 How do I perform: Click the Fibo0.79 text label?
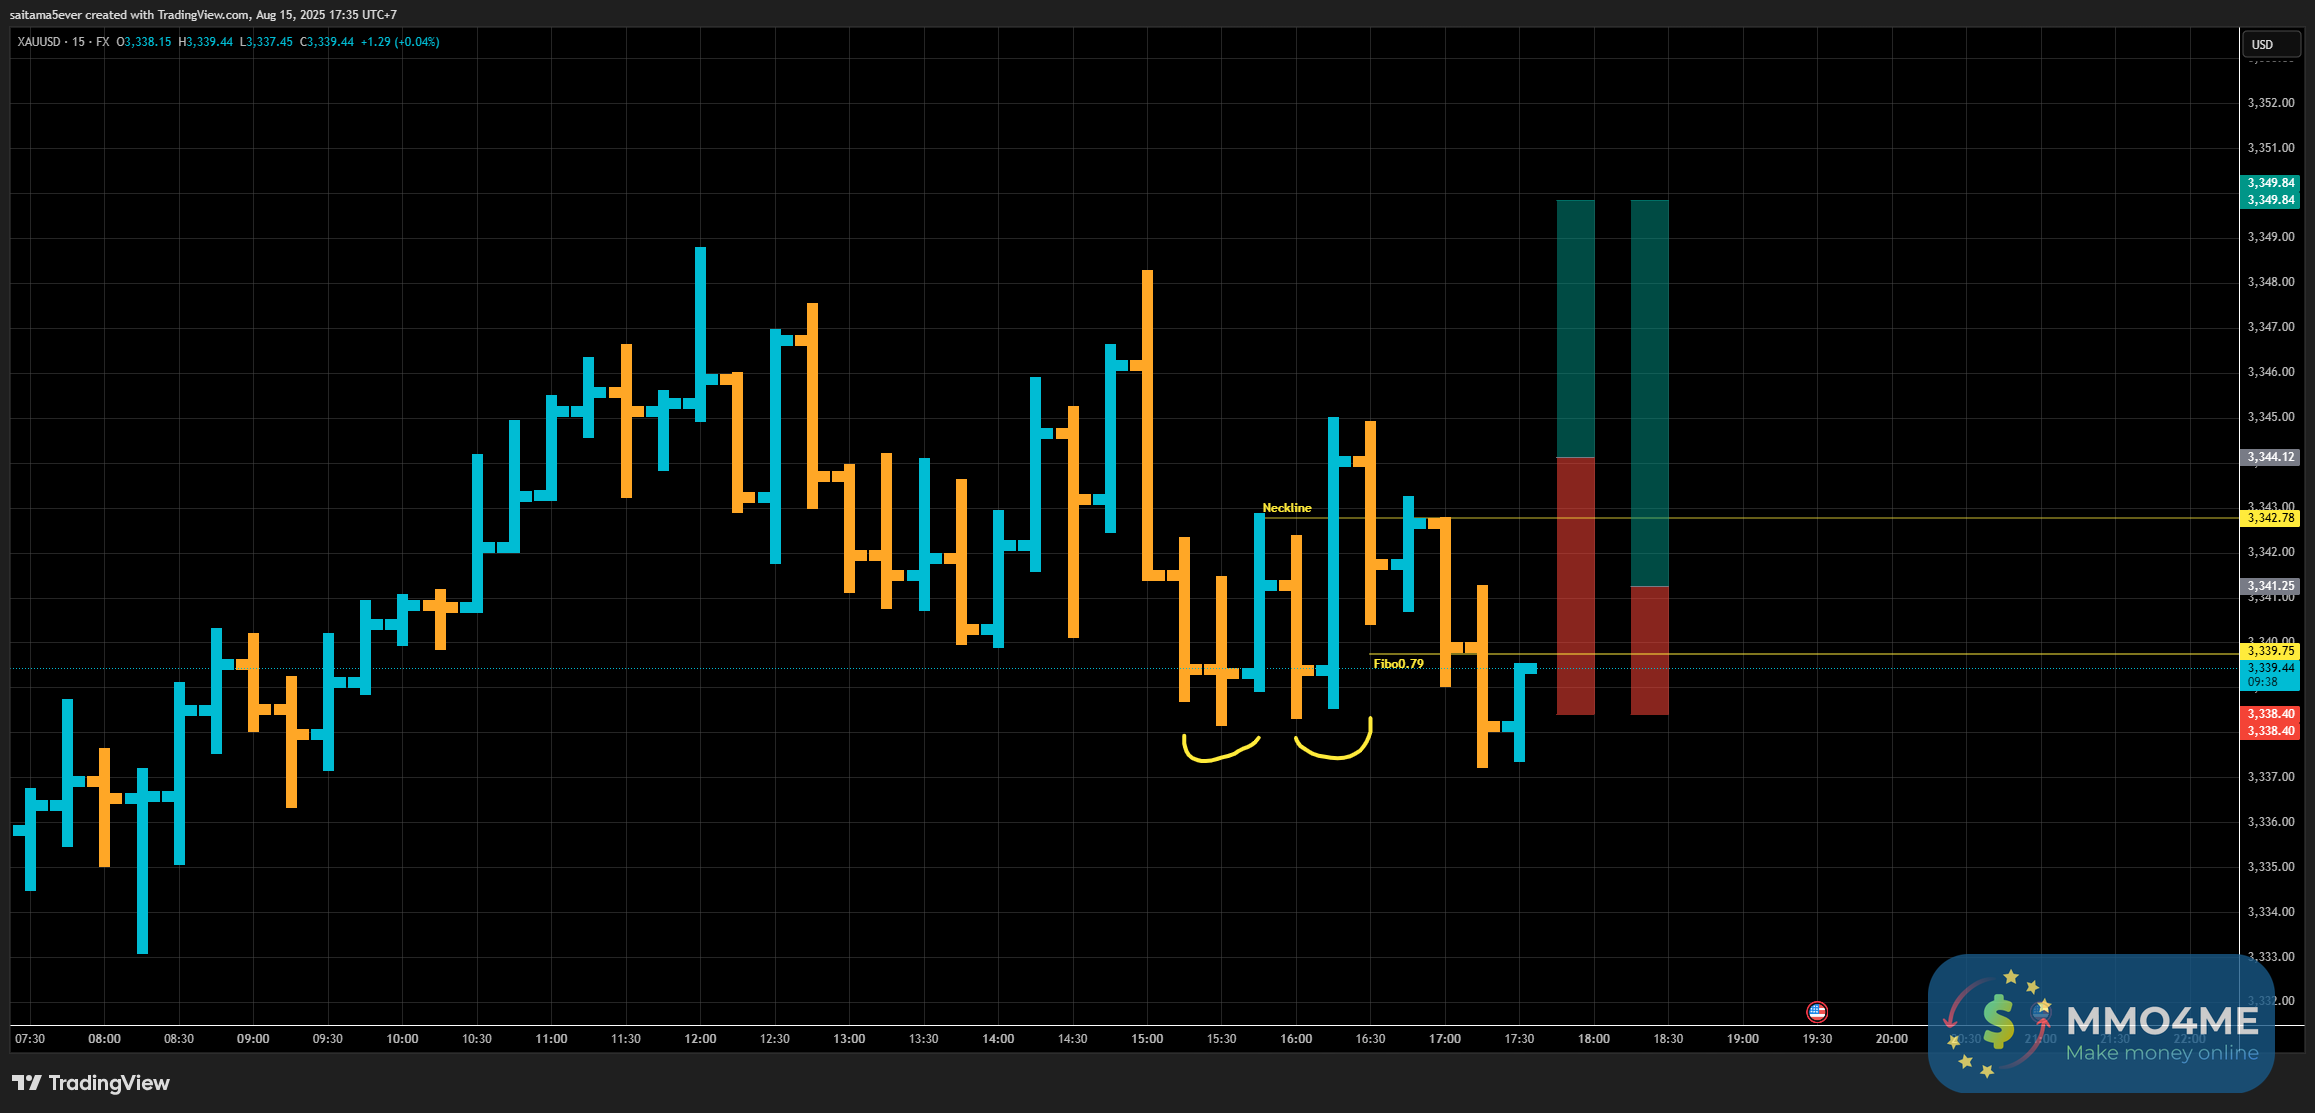(1398, 664)
